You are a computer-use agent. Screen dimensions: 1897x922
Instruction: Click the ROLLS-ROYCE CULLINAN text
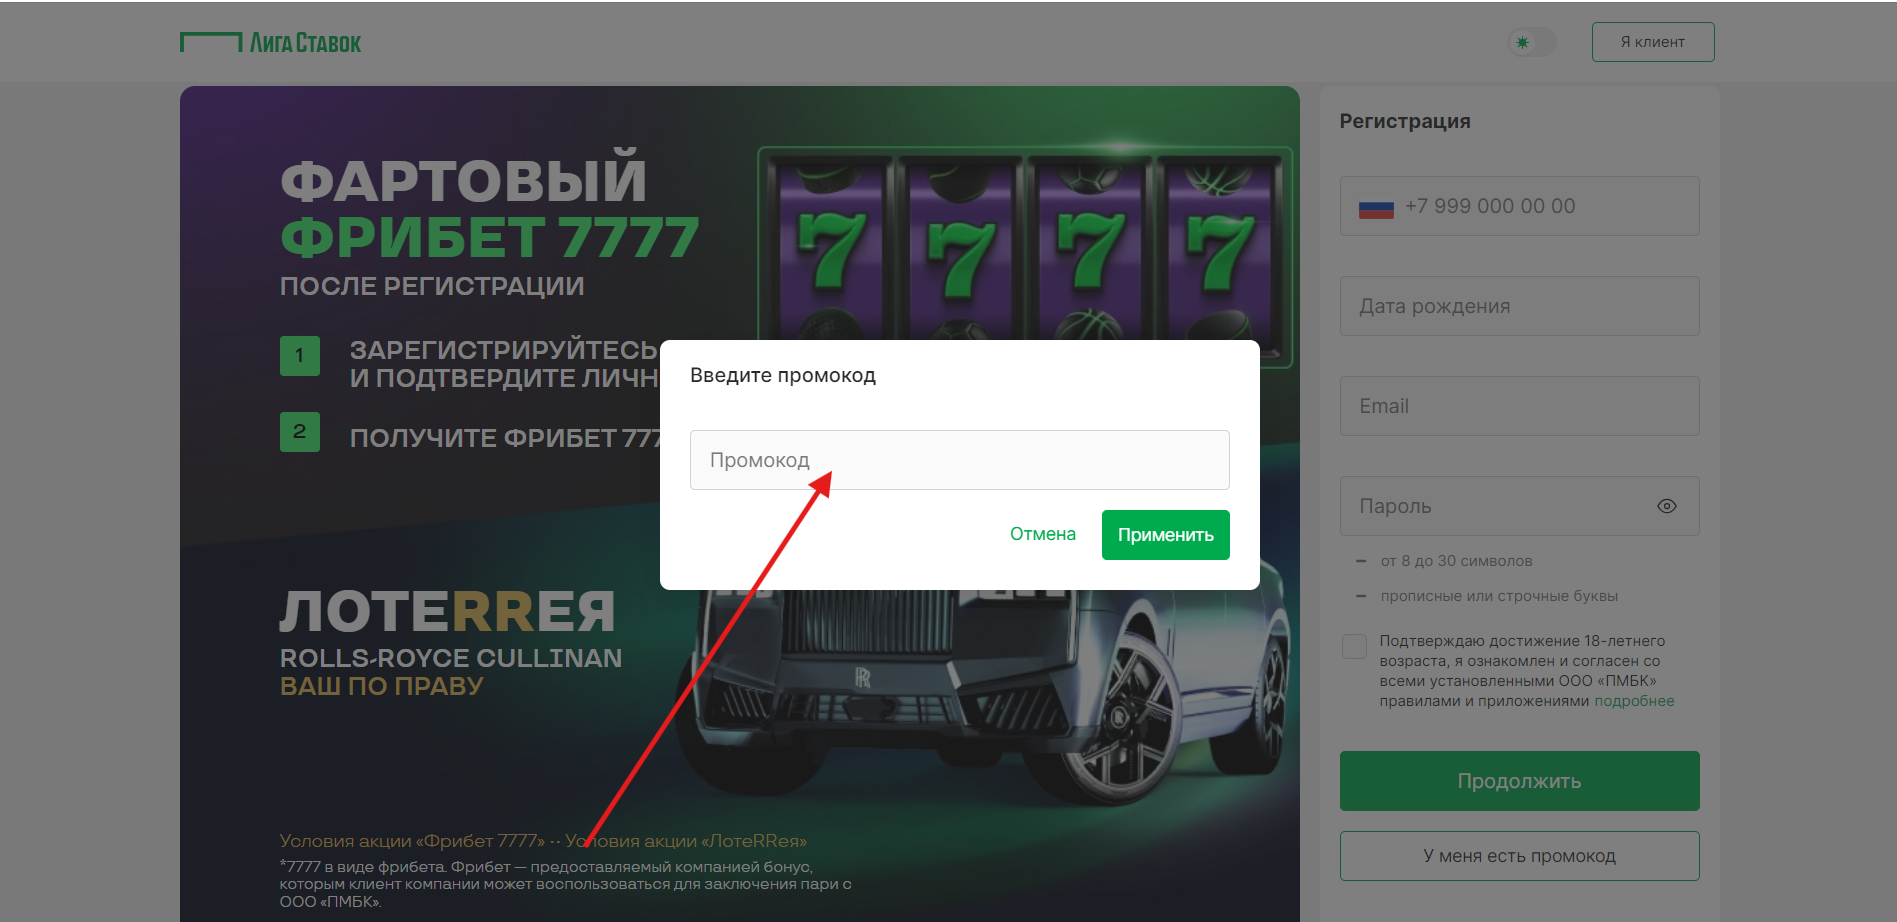click(451, 658)
